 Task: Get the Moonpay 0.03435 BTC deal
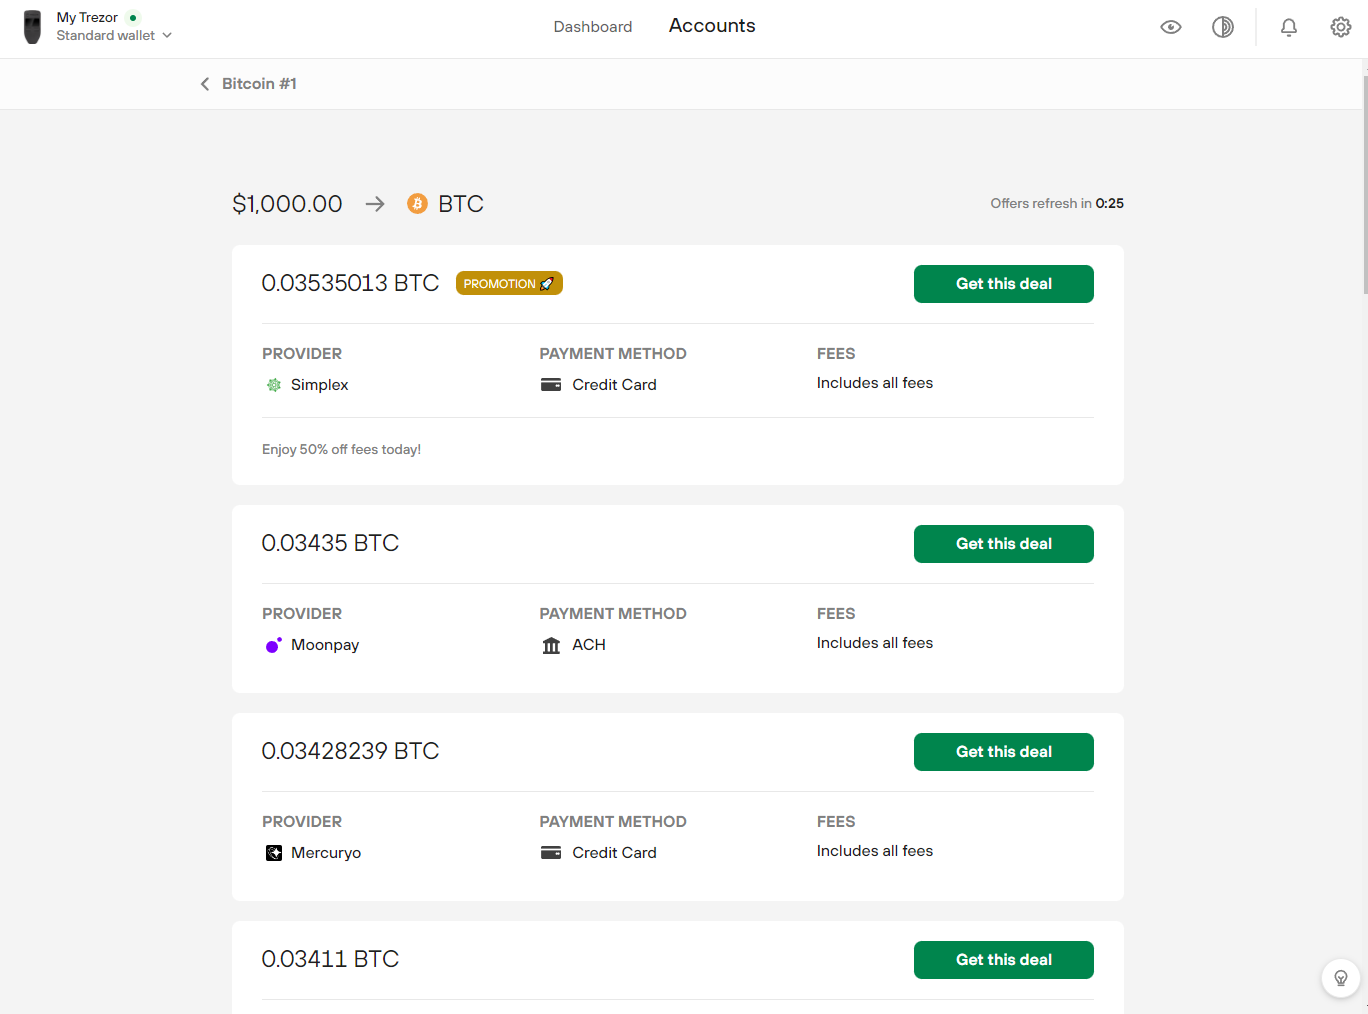click(1004, 544)
